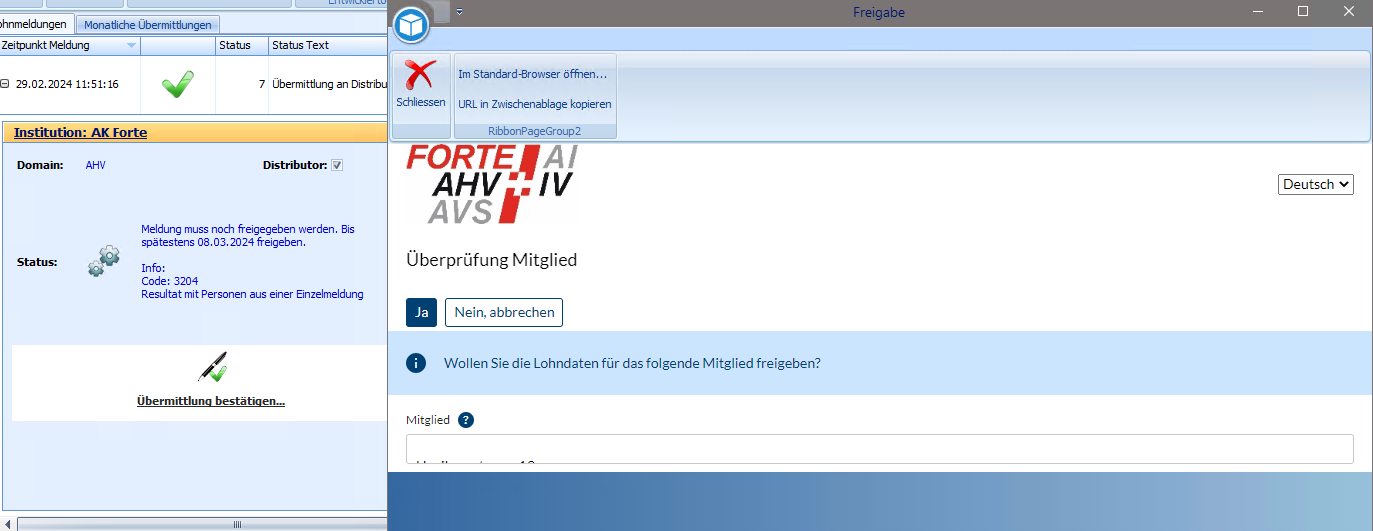Image resolution: width=1373 pixels, height=531 pixels.
Task: Click the status value 7 cell
Action: click(x=242, y=84)
